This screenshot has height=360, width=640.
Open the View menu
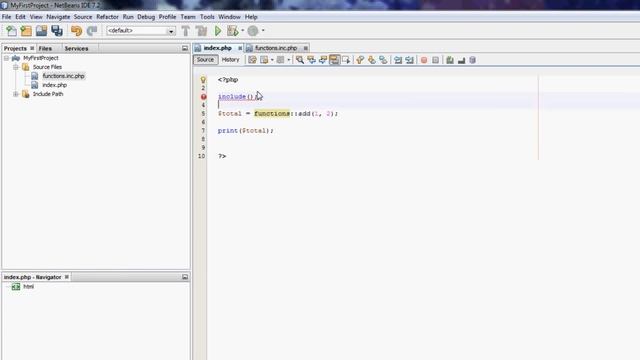(x=36, y=17)
